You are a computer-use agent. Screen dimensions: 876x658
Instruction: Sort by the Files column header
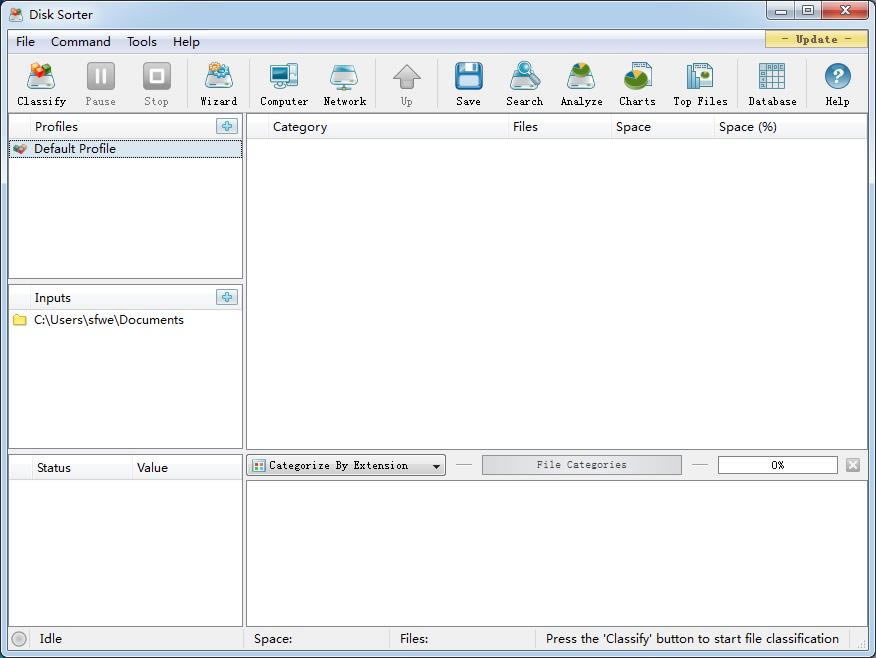[x=559, y=127]
